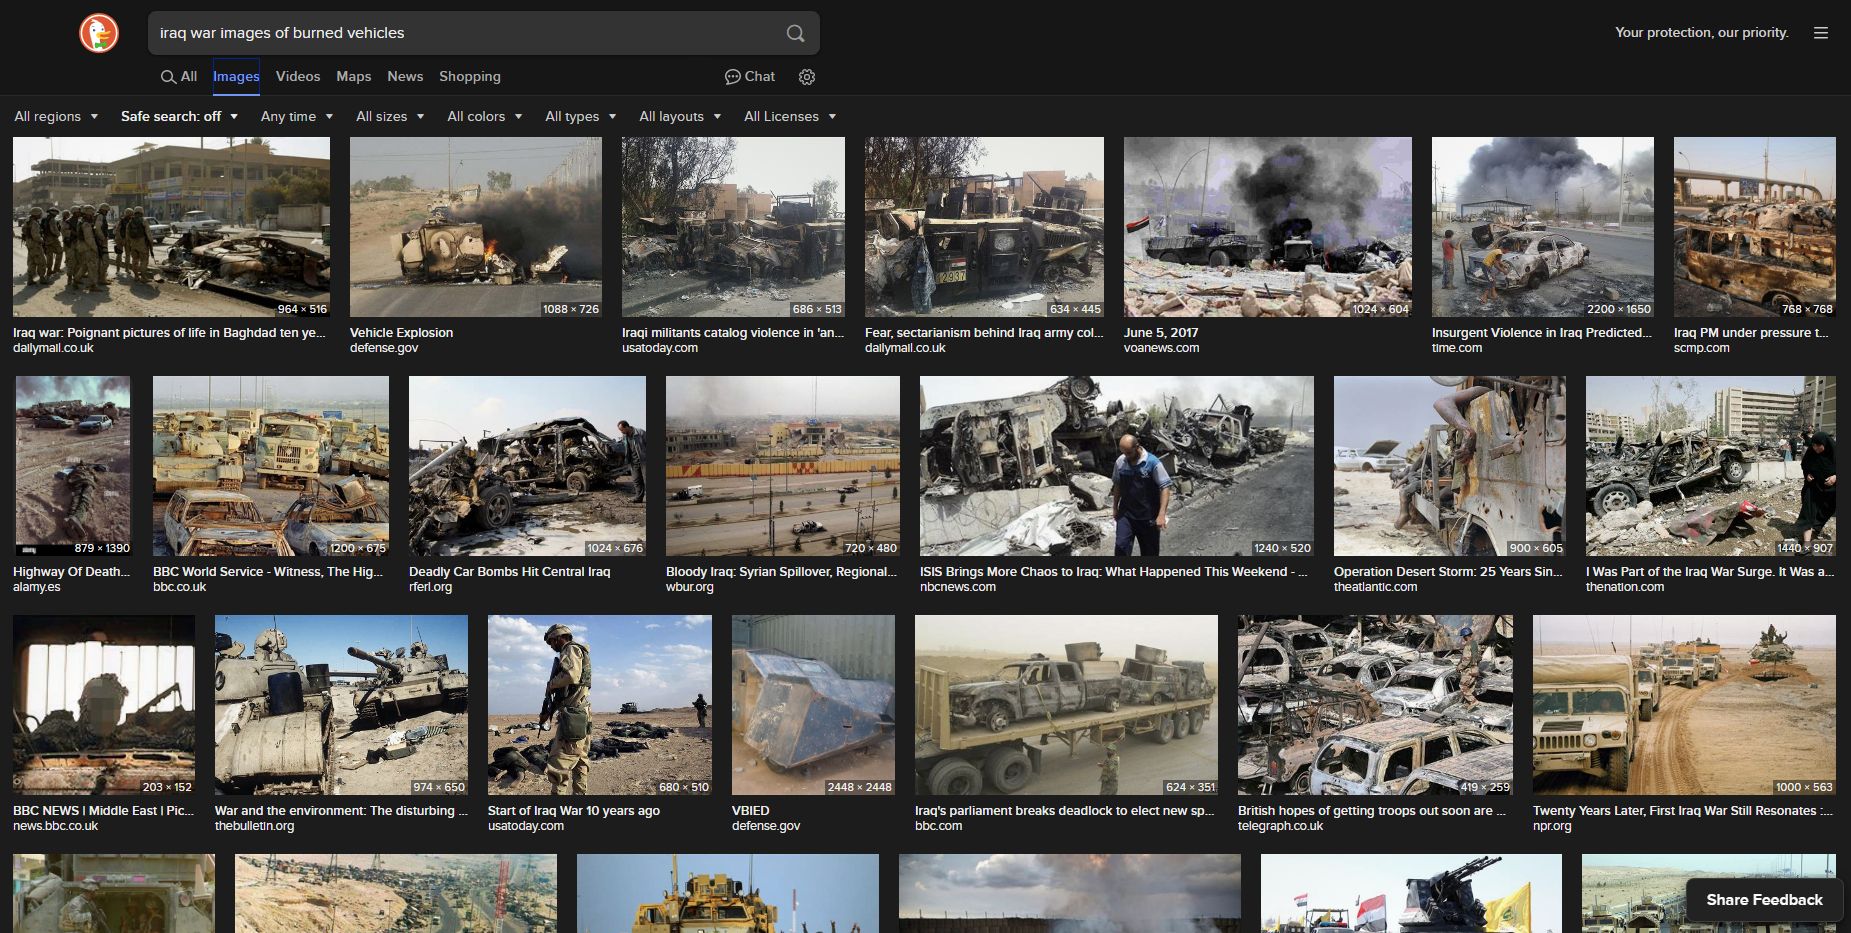Click 'Iraq war: Poignant pictures' title link
Screen dimensions: 1851x933
tap(169, 333)
